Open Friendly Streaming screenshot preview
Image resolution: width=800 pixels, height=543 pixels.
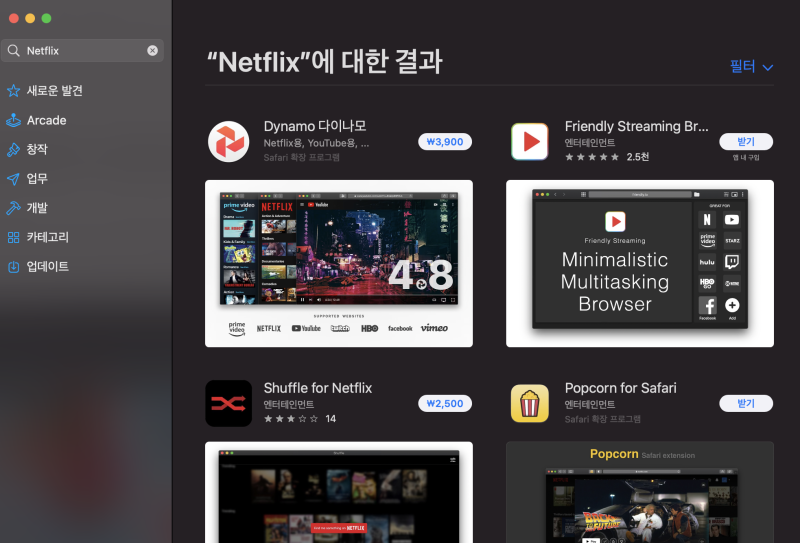tap(640, 263)
